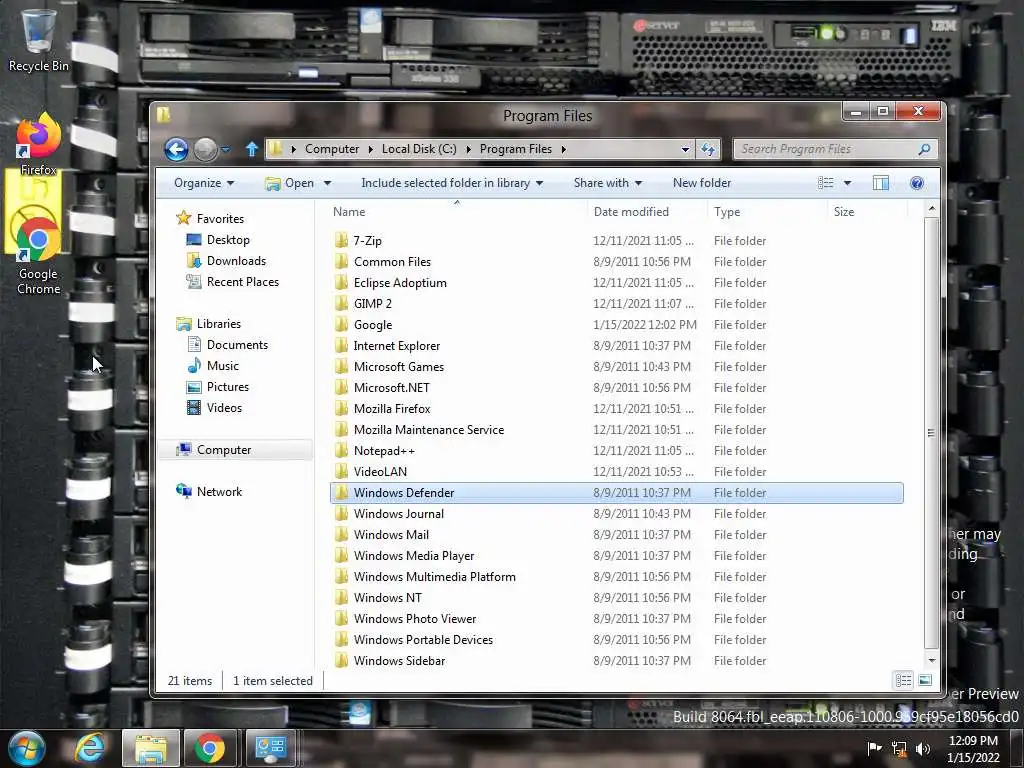Screen dimensions: 1024x768
Task: Launch Internet Explorer from the taskbar
Action: click(x=90, y=748)
